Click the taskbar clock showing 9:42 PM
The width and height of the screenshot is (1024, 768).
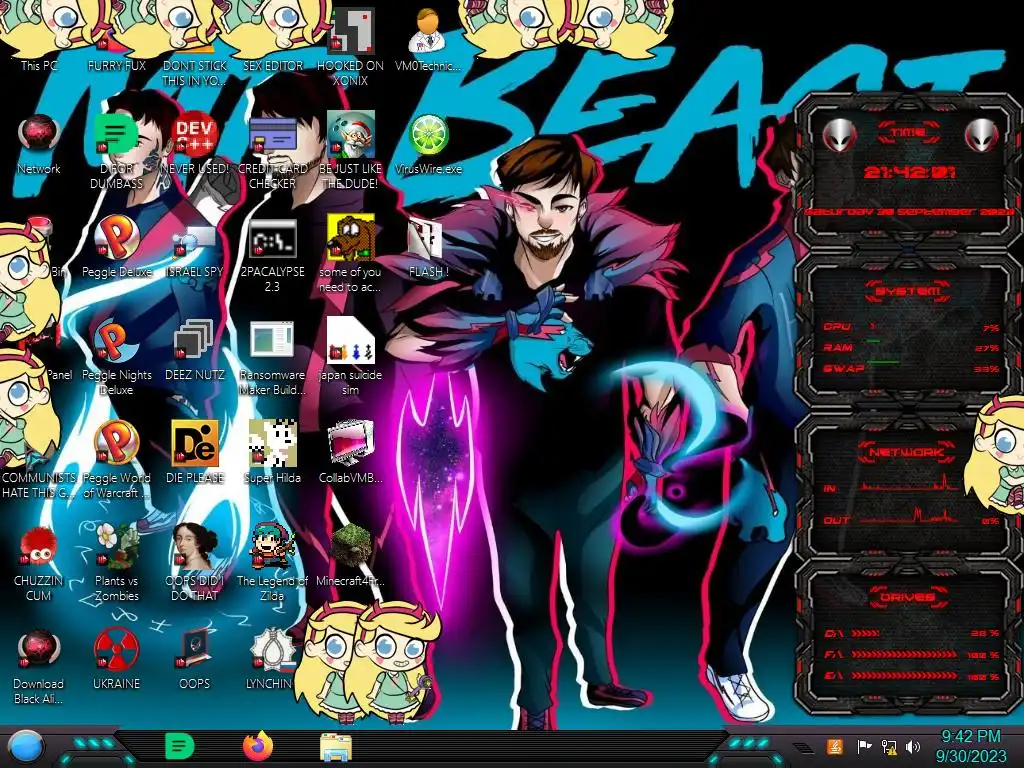pos(971,746)
